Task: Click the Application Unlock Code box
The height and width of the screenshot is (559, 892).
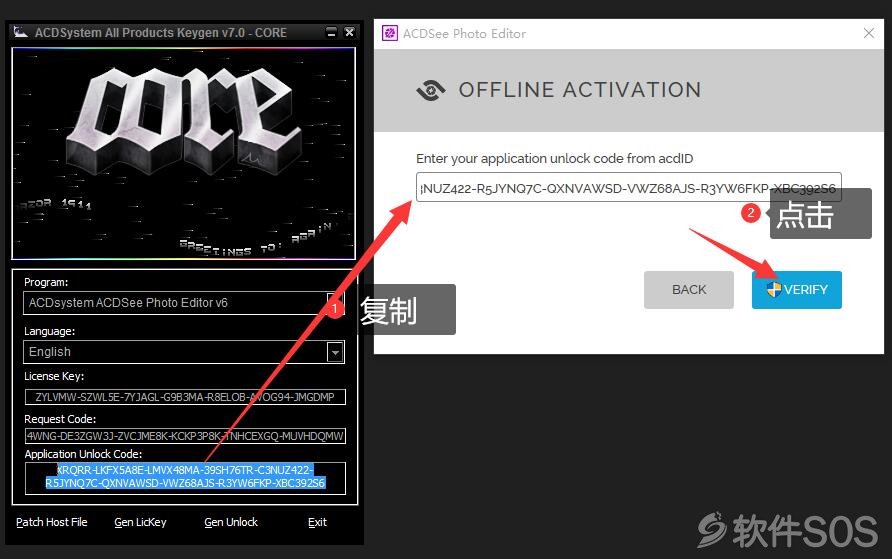Action: coord(185,478)
